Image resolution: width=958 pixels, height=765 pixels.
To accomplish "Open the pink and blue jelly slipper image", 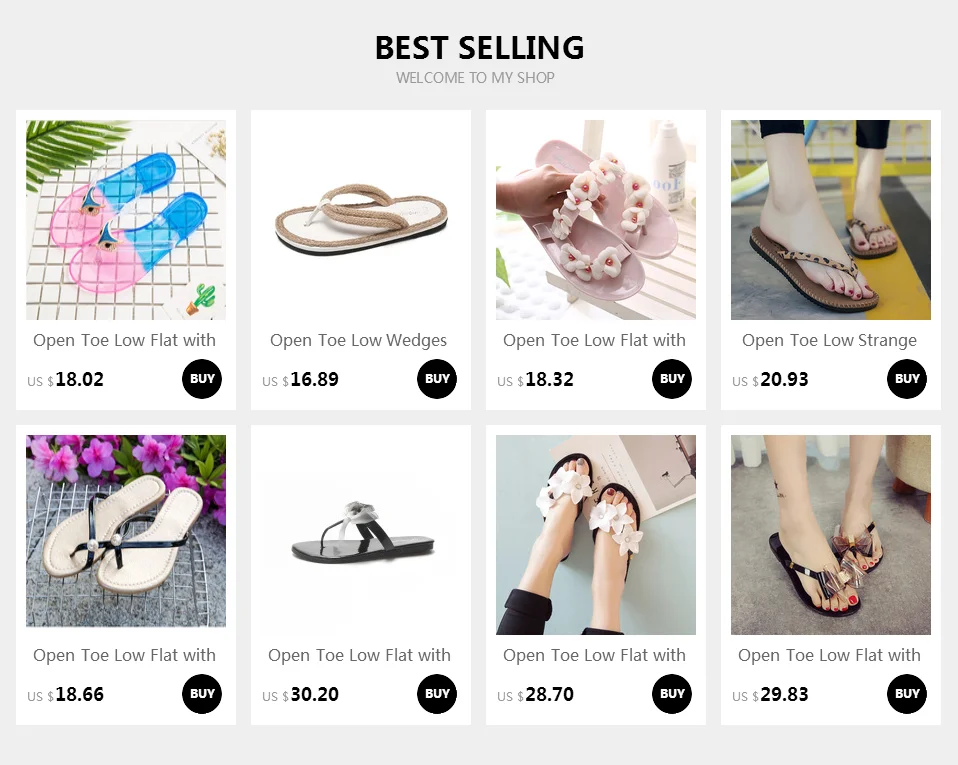I will click(x=126, y=220).
